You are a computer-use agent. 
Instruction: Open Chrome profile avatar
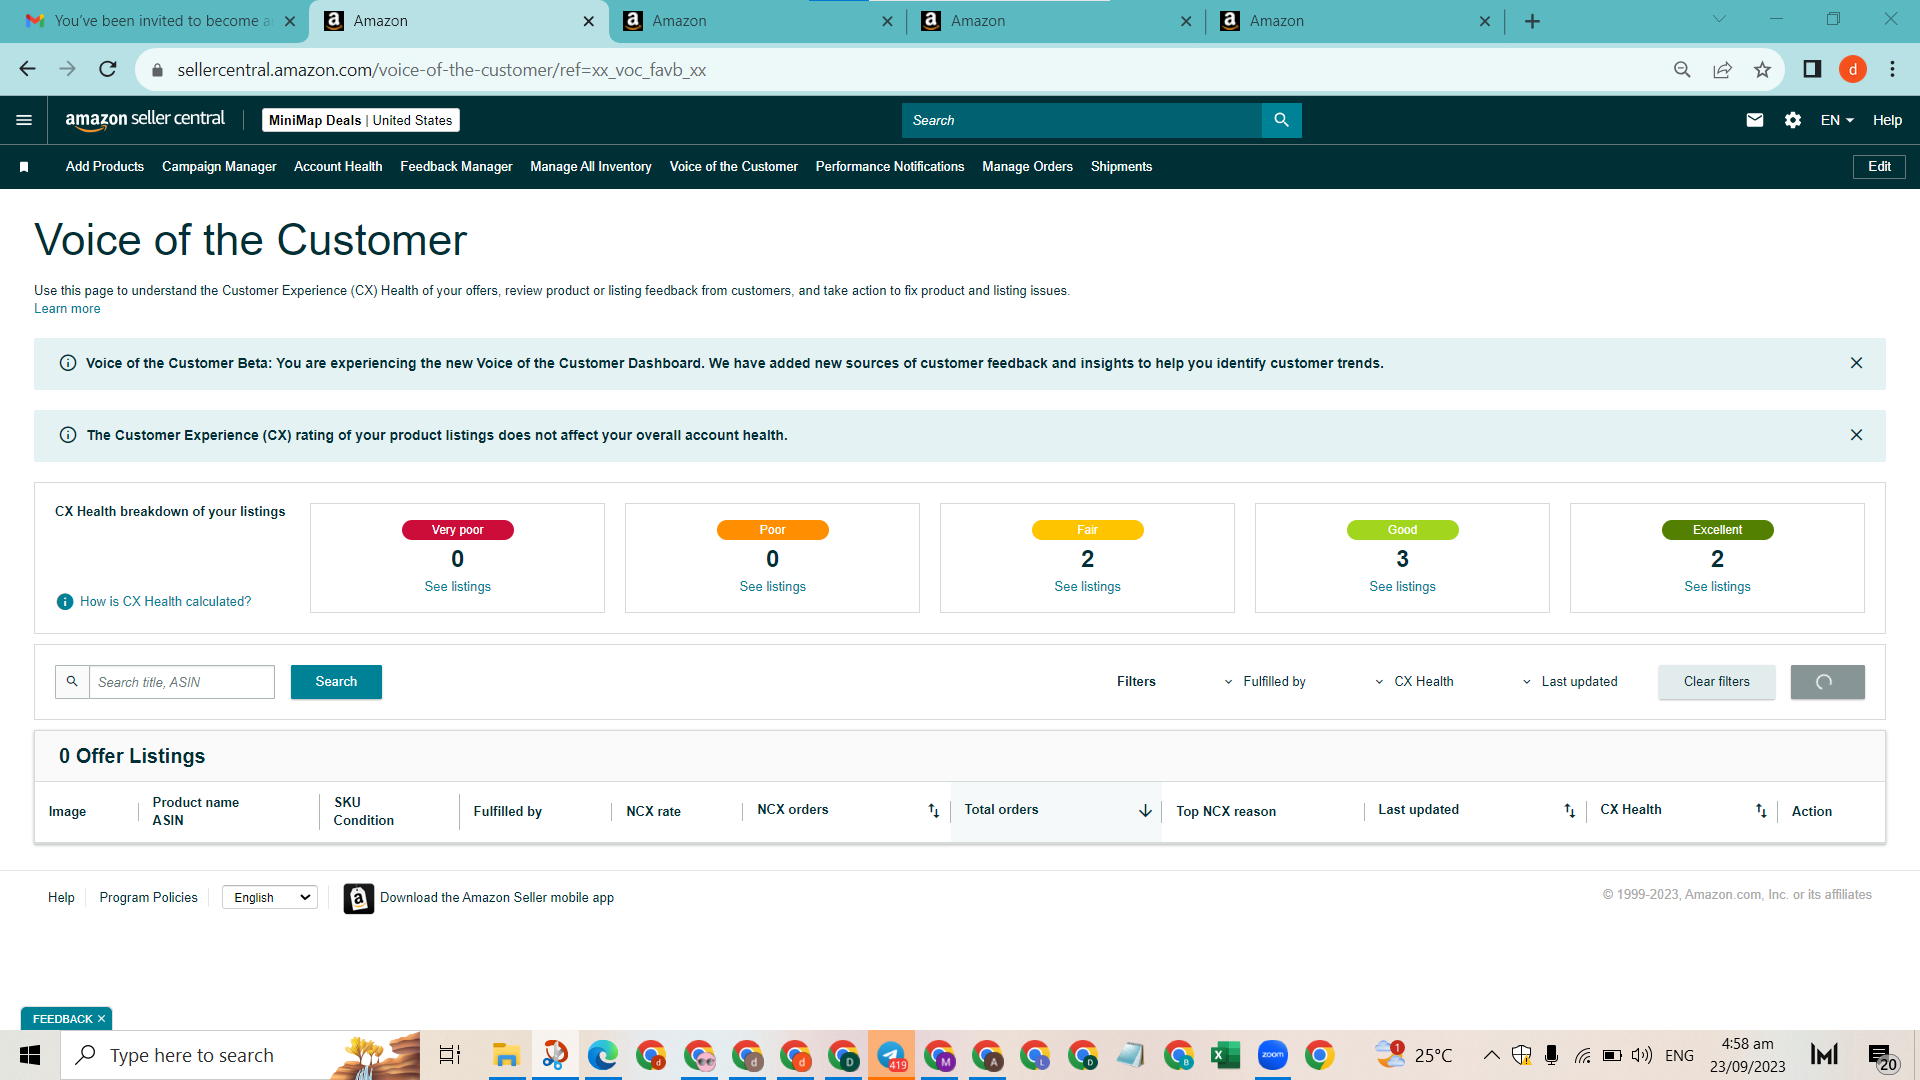tap(1853, 69)
